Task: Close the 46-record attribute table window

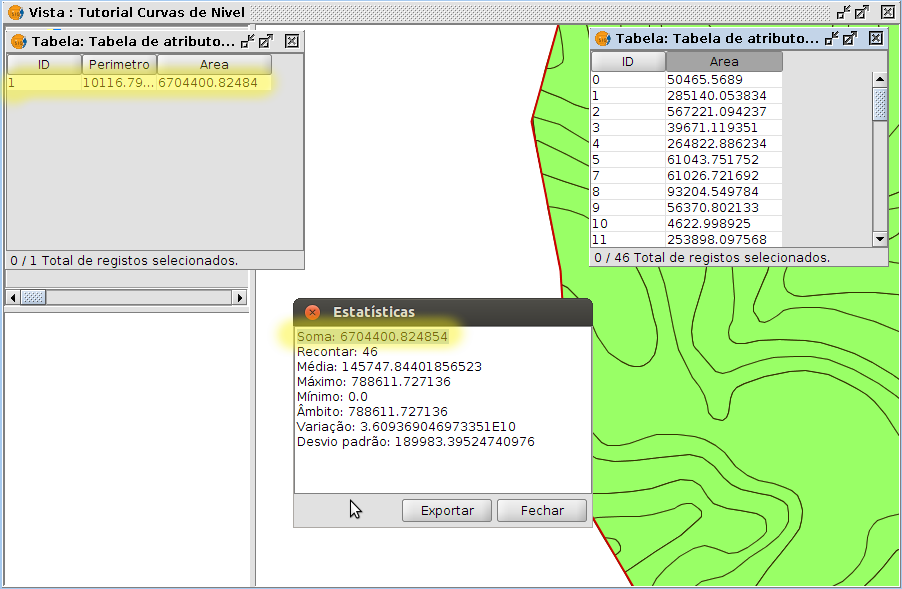Action: tap(875, 38)
